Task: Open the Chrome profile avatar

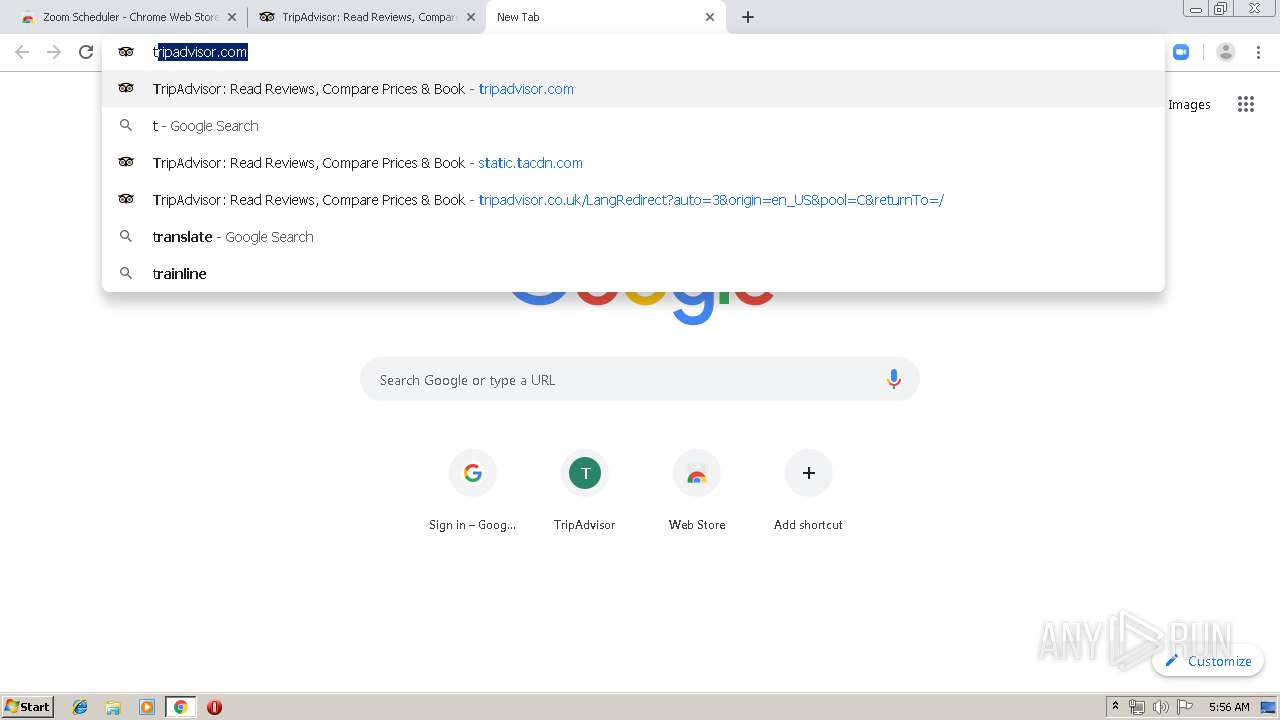Action: (1226, 52)
